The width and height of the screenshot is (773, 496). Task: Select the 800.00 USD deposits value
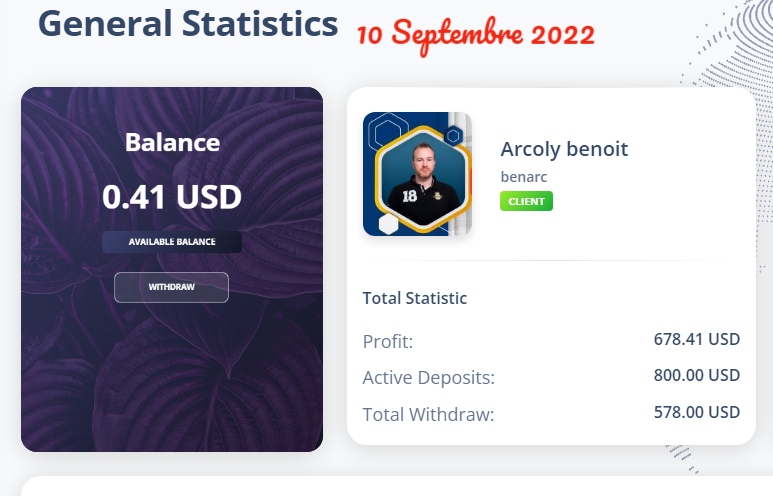pyautogui.click(x=696, y=376)
